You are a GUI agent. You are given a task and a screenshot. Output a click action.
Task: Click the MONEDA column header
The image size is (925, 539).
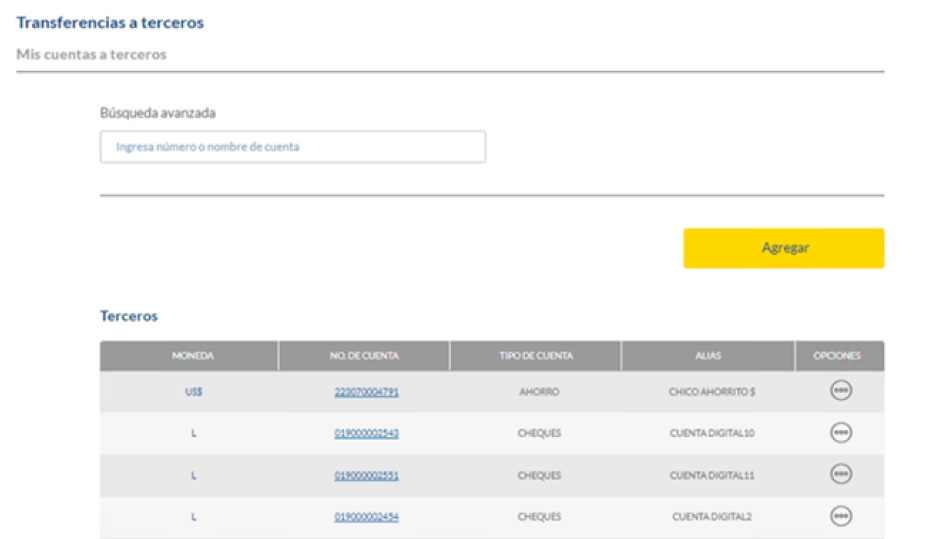click(x=192, y=356)
